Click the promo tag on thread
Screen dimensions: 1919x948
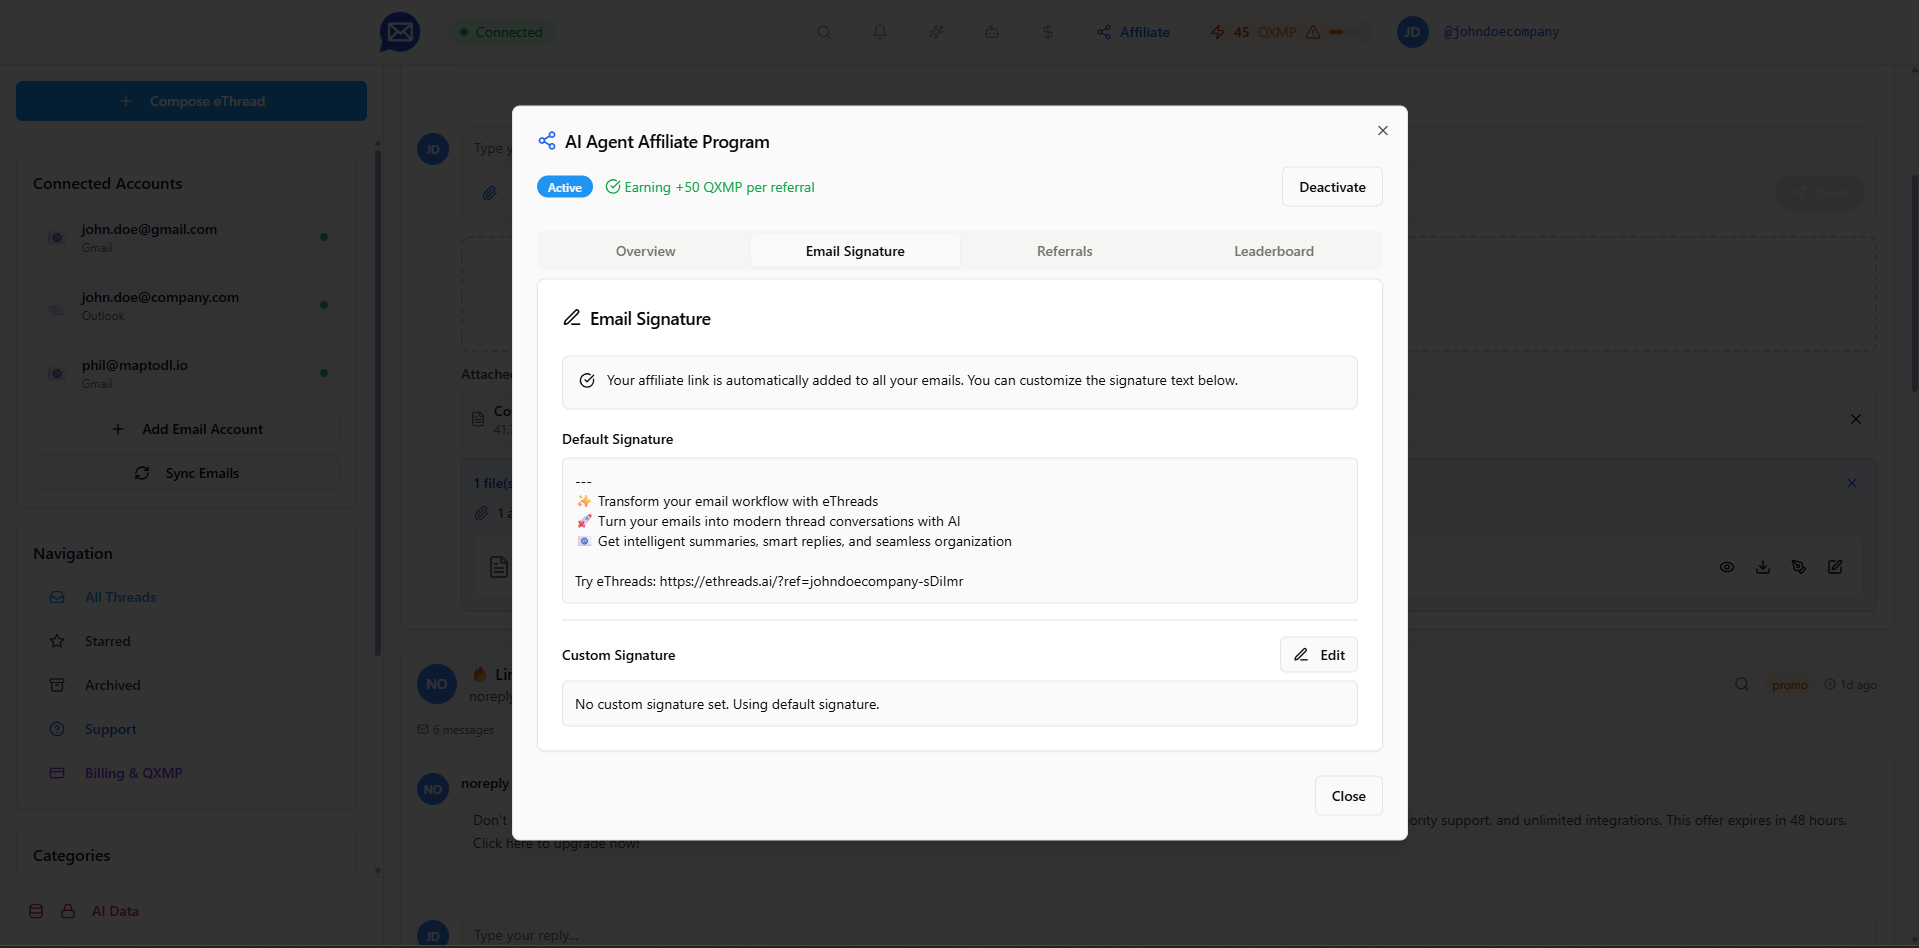pos(1790,685)
